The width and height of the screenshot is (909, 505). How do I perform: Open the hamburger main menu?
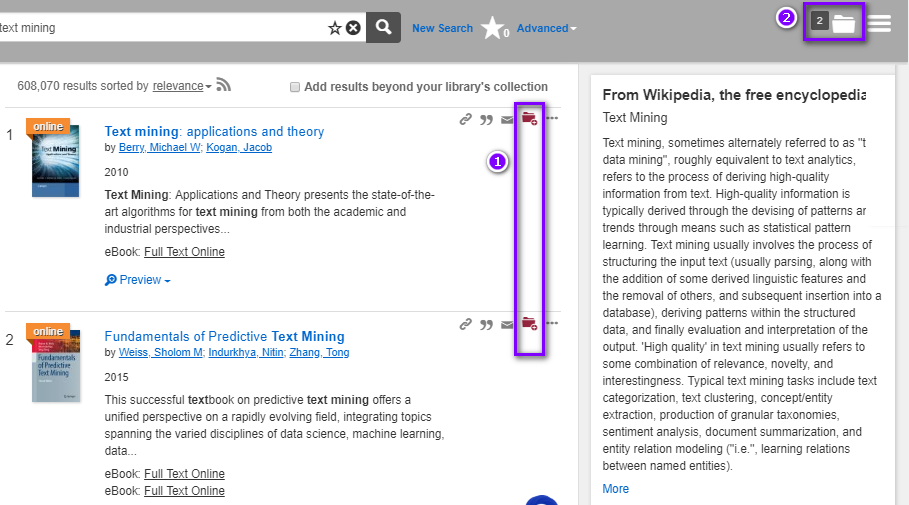pos(879,23)
